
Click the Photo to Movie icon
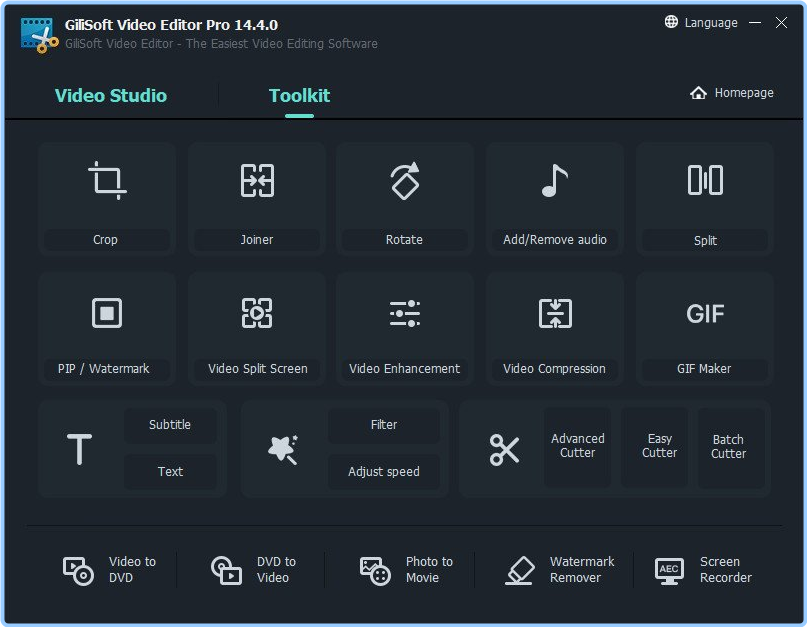[x=375, y=571]
